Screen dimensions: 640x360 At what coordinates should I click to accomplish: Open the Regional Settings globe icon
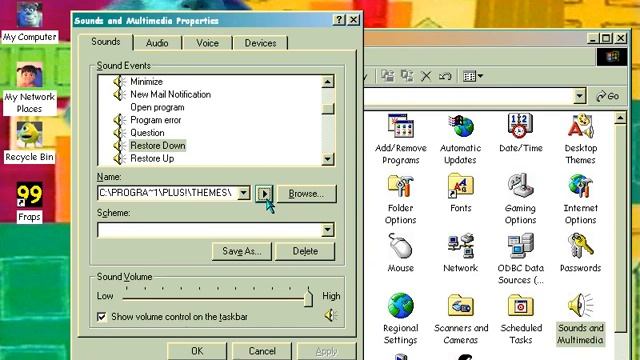click(x=400, y=305)
